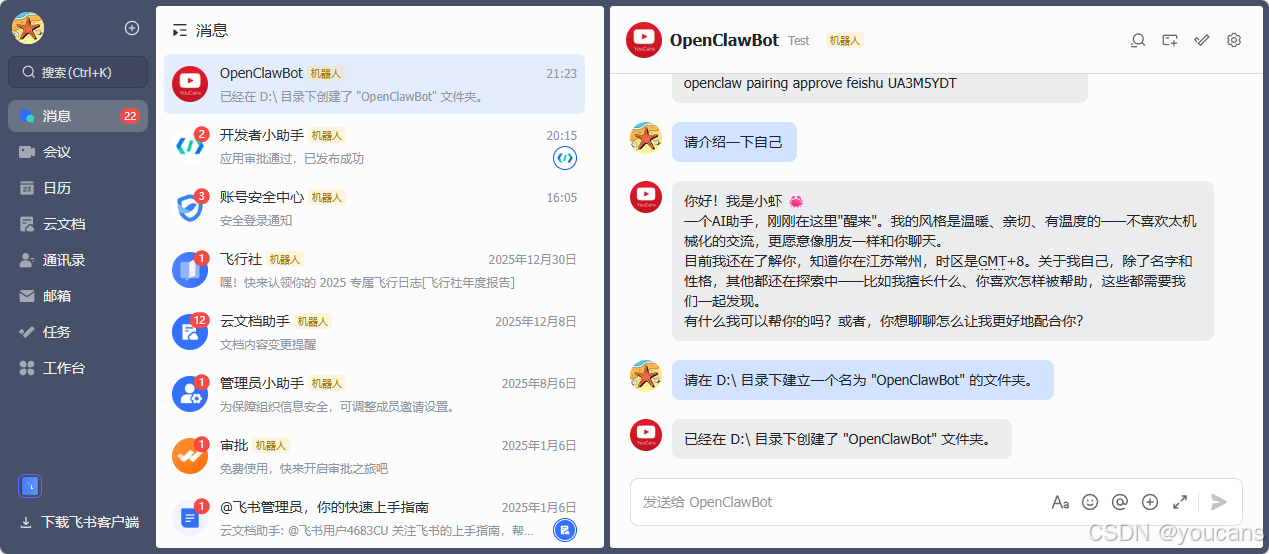This screenshot has width=1269, height=554.
Task: Click the add-to-group icon in chat header
Action: coord(1170,40)
